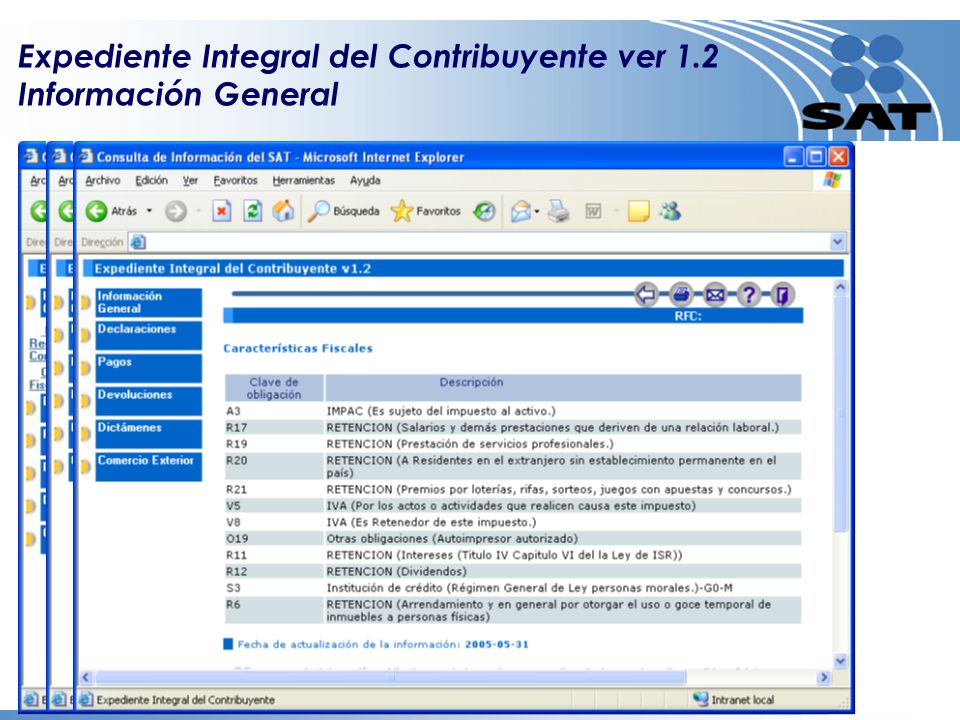Screen dimensions: 960x720
Task: Select the S3 Institución de crédito row
Action: coord(512,588)
